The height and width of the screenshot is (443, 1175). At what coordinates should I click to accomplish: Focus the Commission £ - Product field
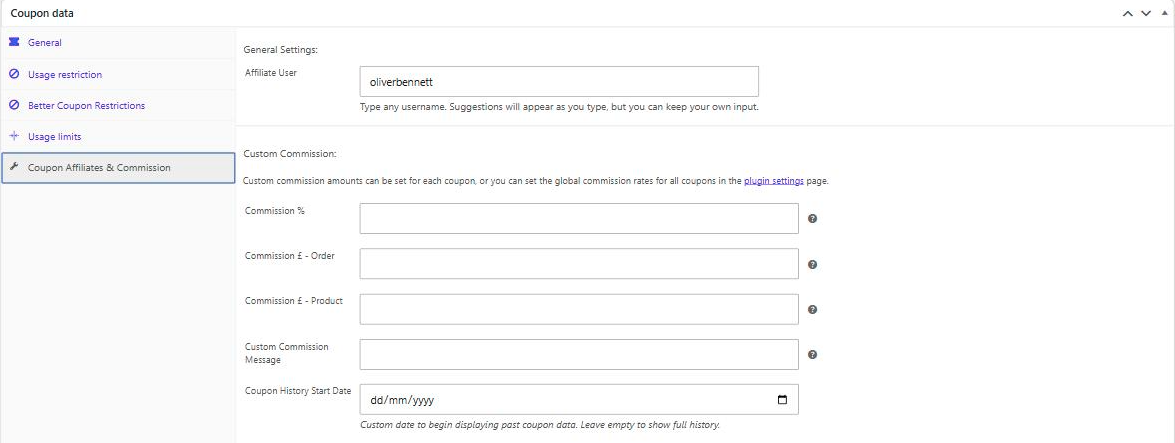(x=579, y=309)
